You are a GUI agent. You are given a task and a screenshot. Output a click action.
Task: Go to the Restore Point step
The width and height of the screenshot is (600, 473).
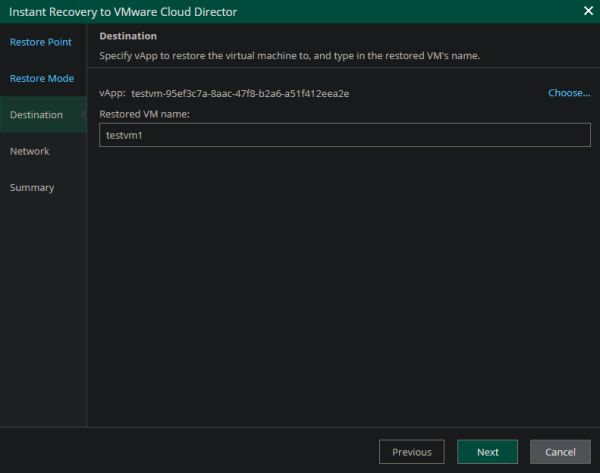[x=41, y=42]
